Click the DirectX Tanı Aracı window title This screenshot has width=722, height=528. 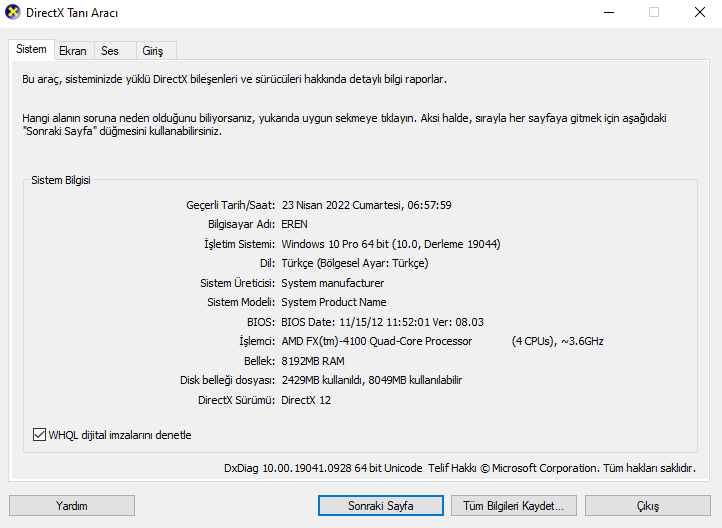pos(72,13)
